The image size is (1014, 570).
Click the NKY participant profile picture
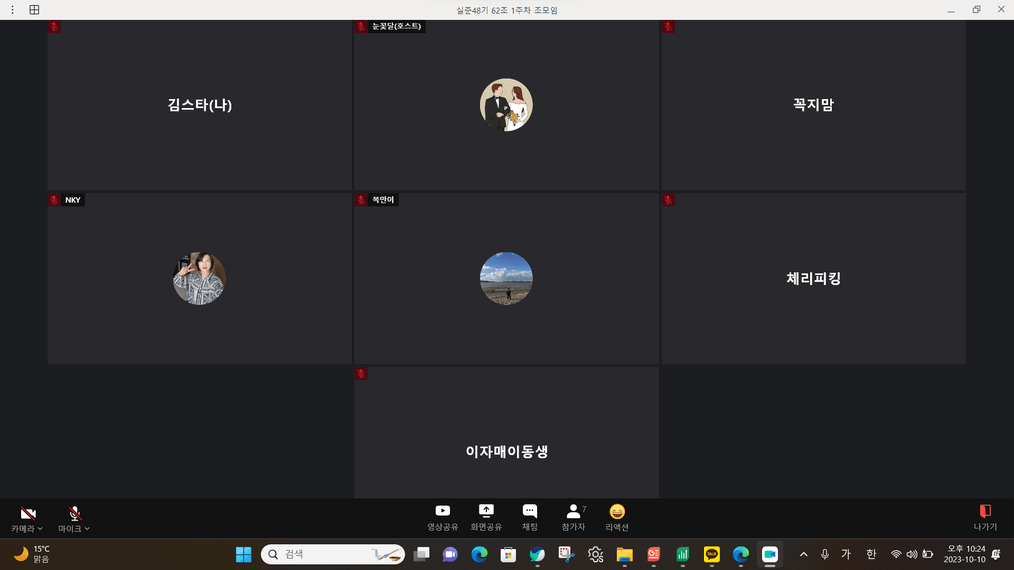(199, 278)
